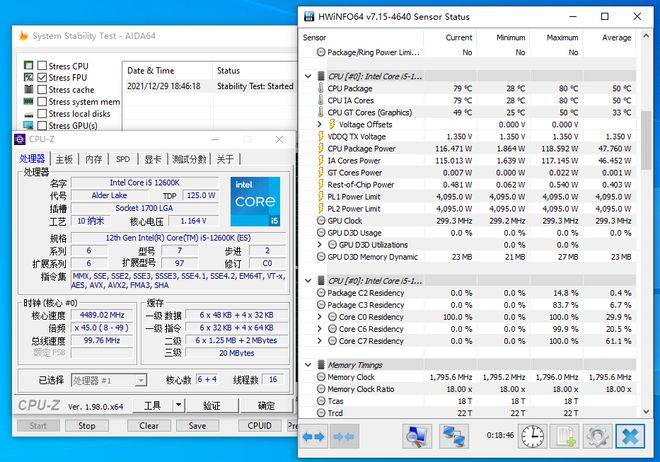Click Stress FPU chip icon in AIDA64
This screenshot has height=462, width=660.
click(28, 77)
